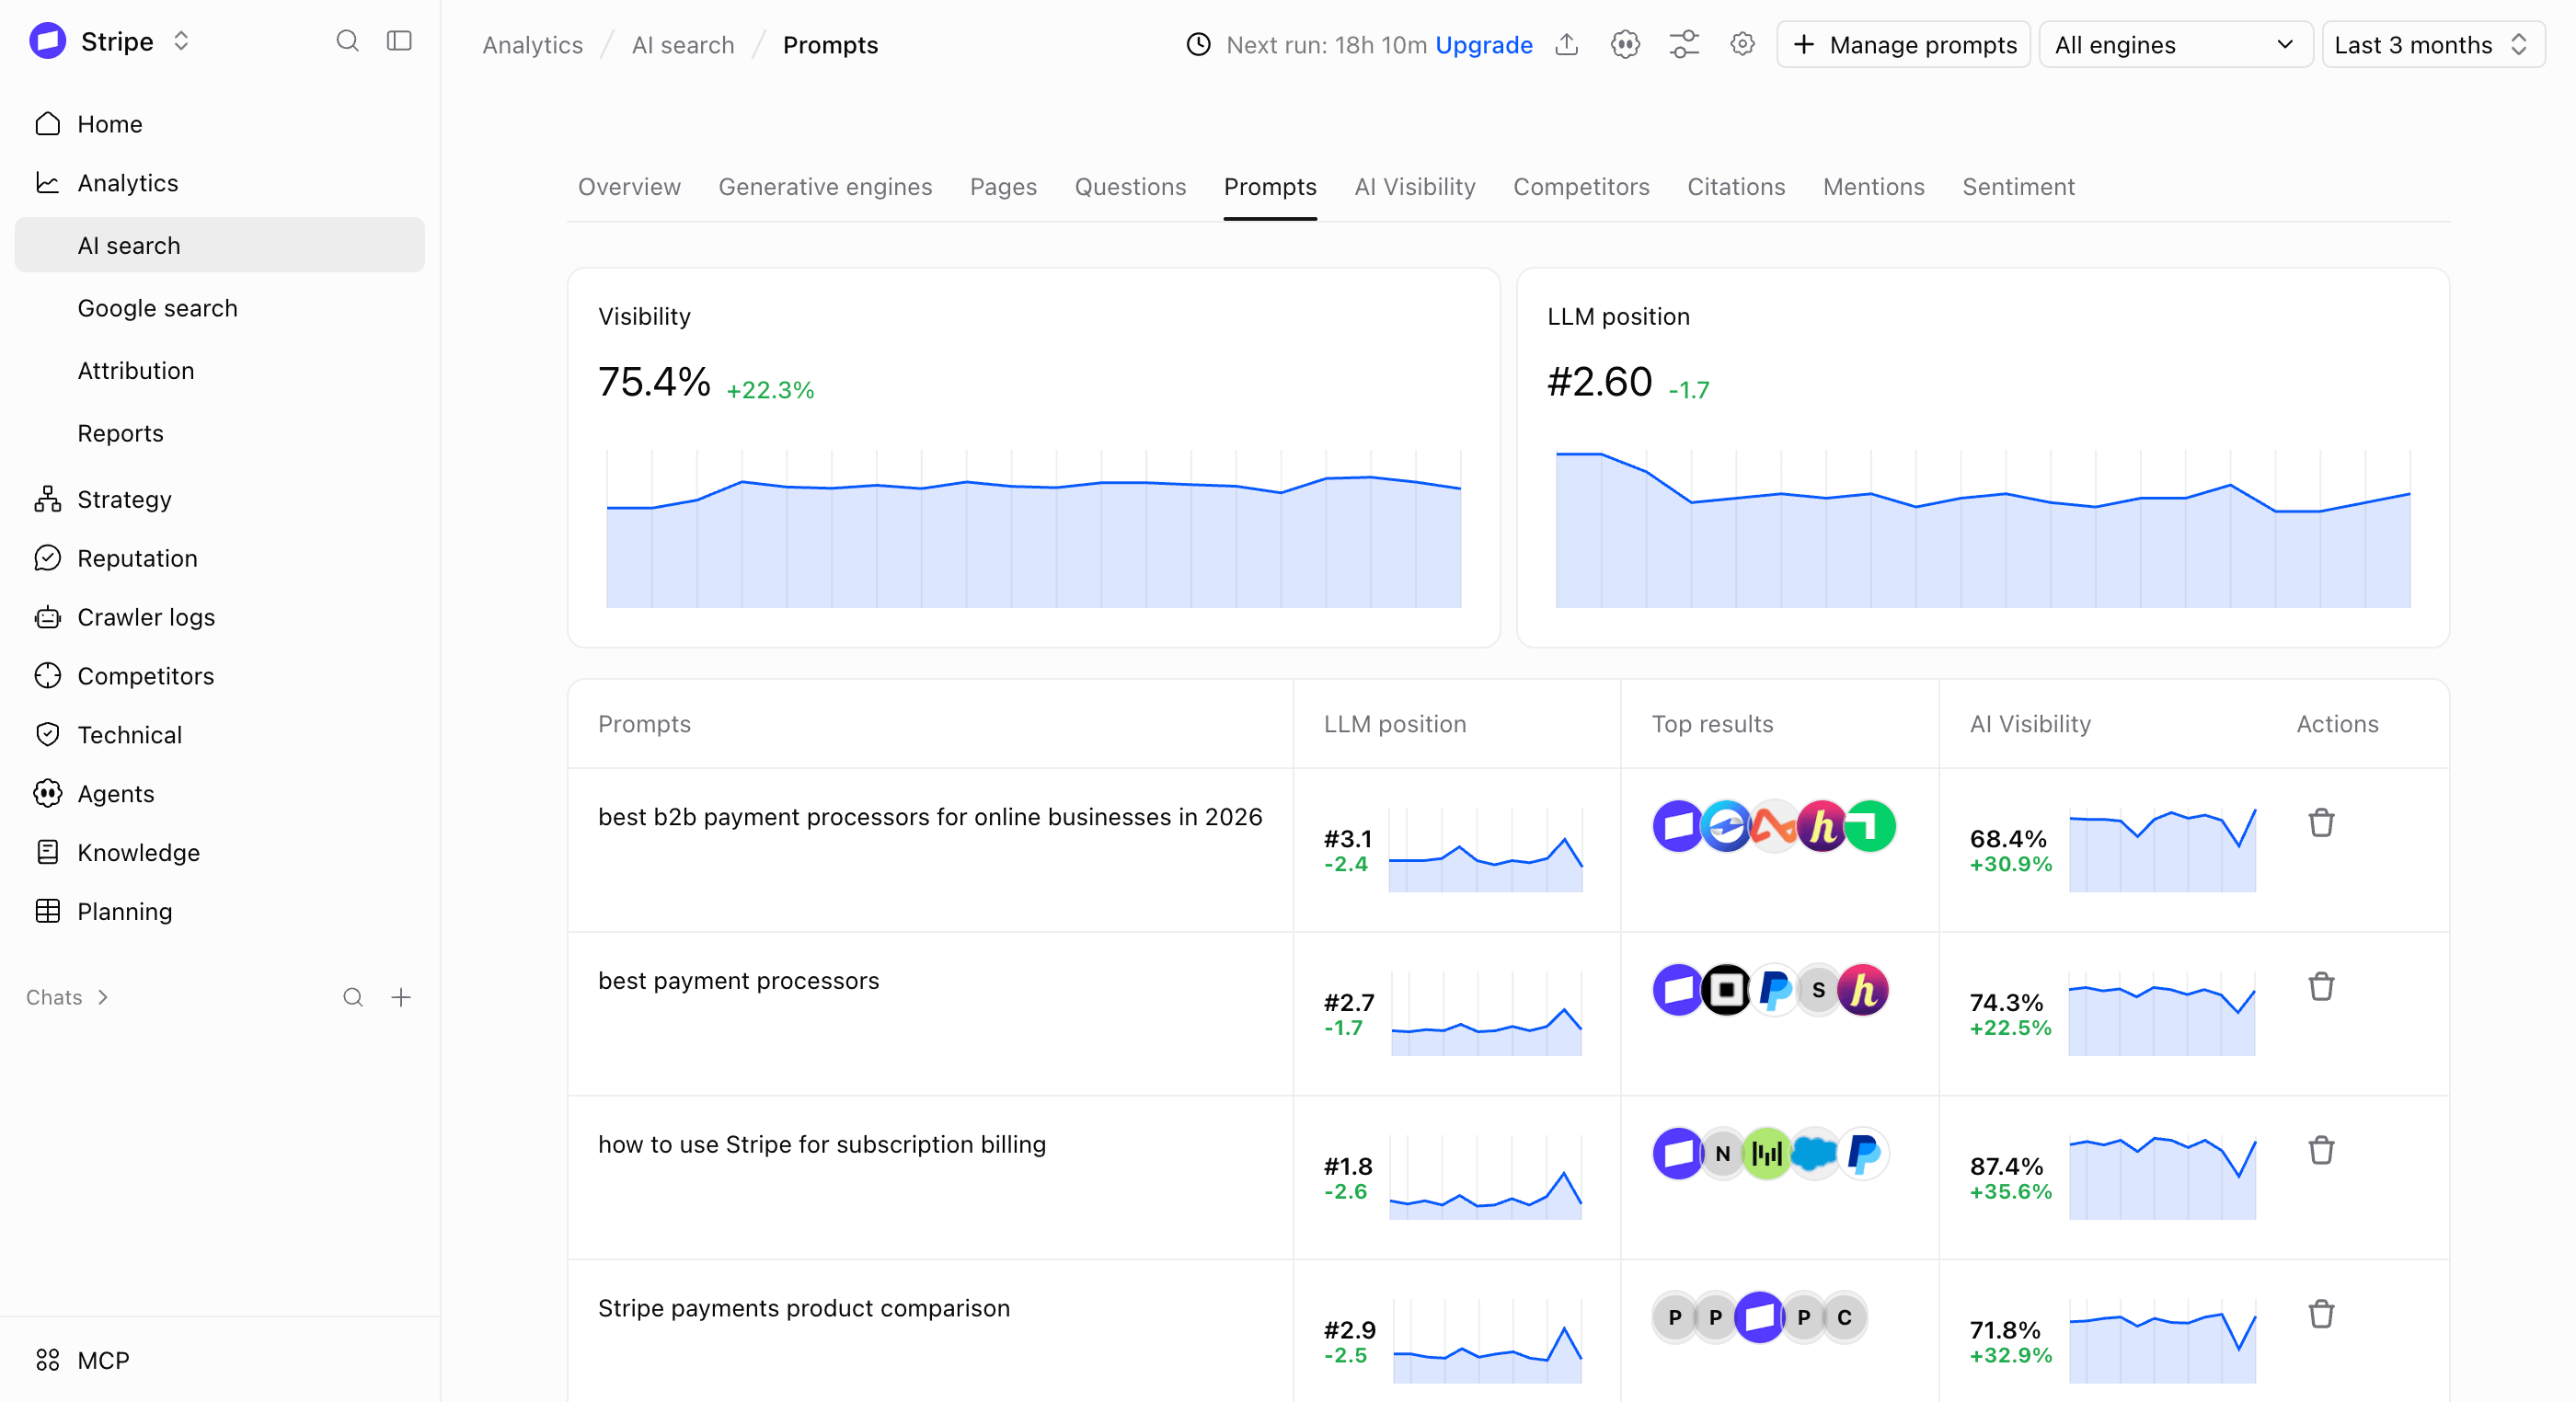Delete the product comparison prompt
2576x1402 pixels.
2321,1315
